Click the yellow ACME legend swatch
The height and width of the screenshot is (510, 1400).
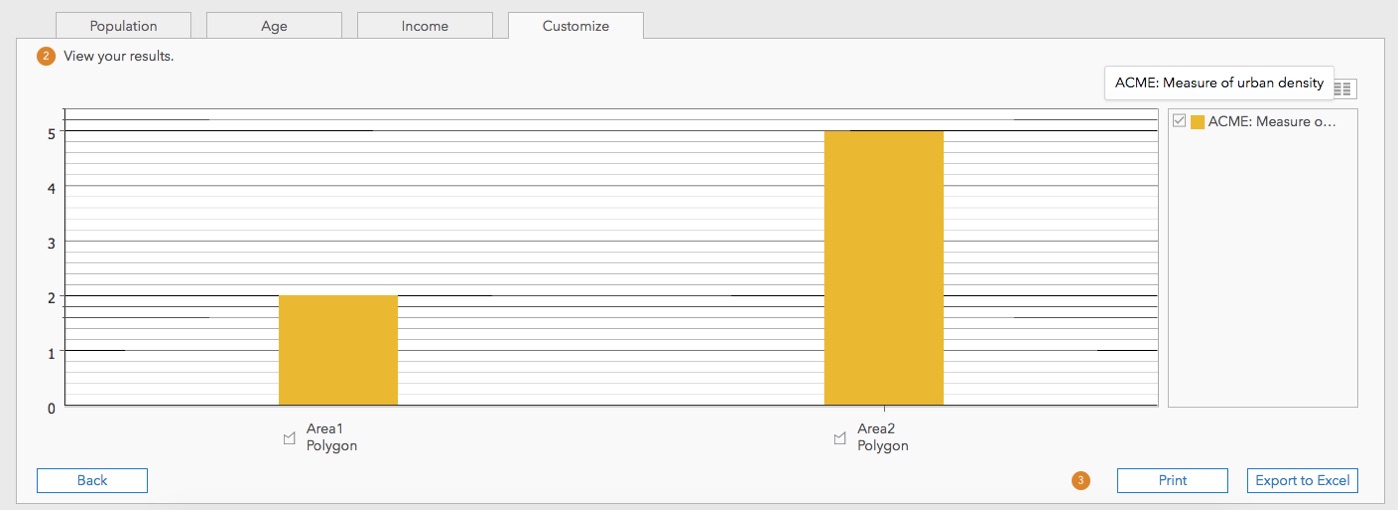pos(1197,122)
